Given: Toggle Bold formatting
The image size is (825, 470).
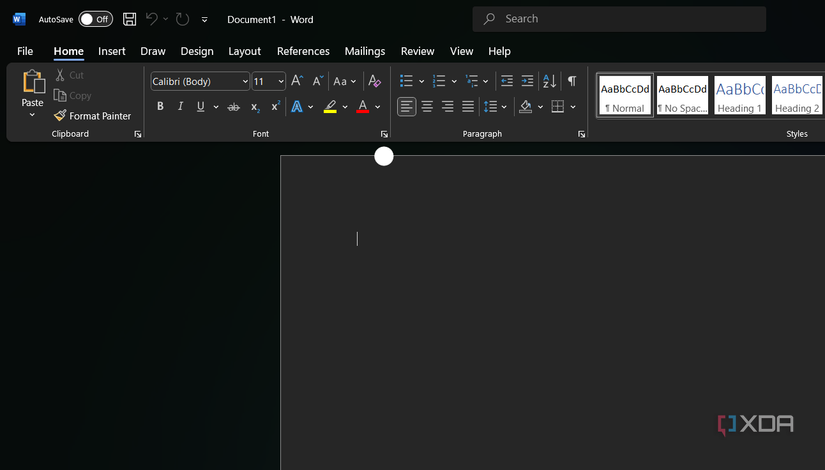Looking at the screenshot, I should coord(160,107).
